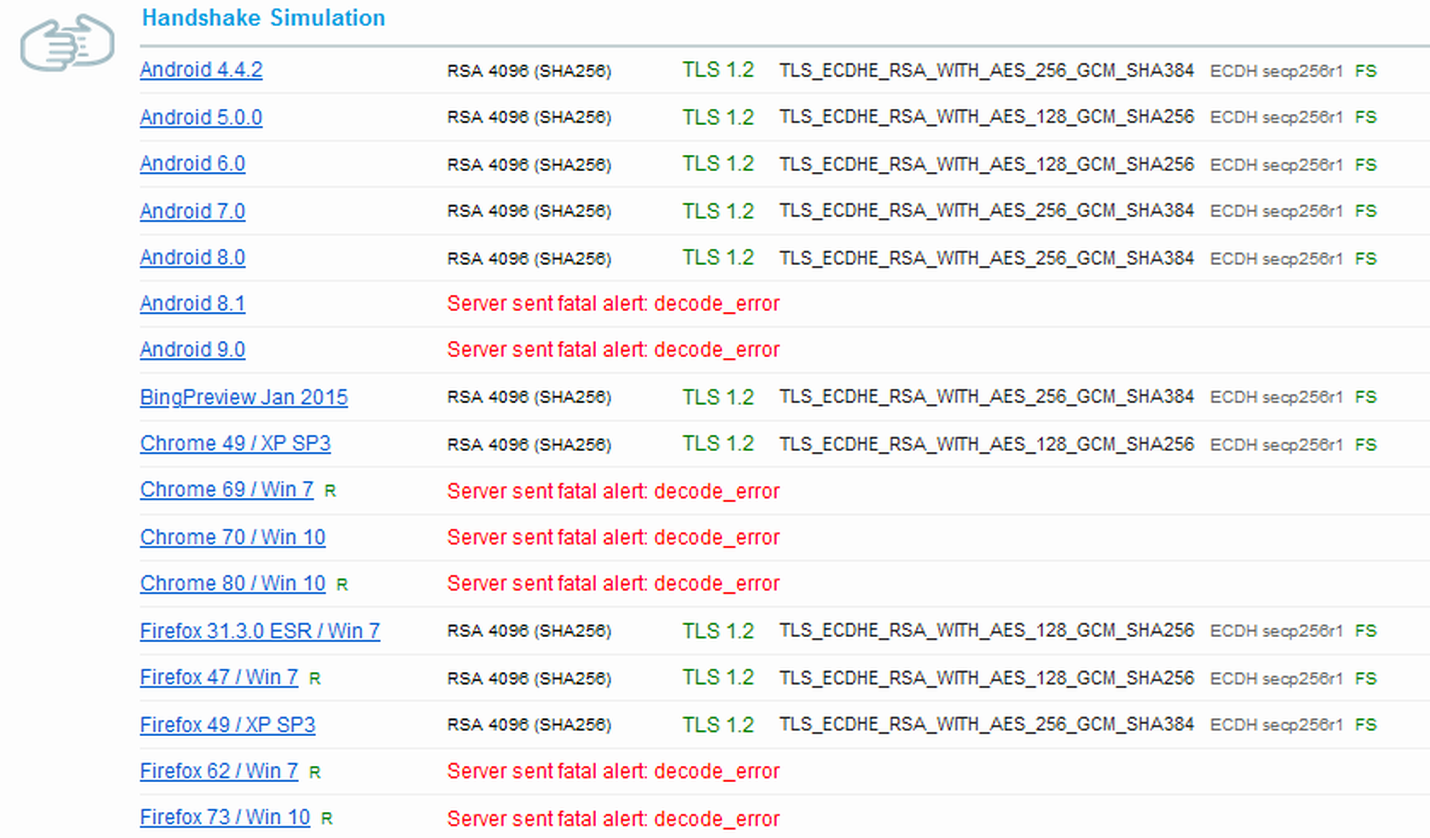
Task: Open the Chrome 70 / Win 10 link
Action: 233,537
